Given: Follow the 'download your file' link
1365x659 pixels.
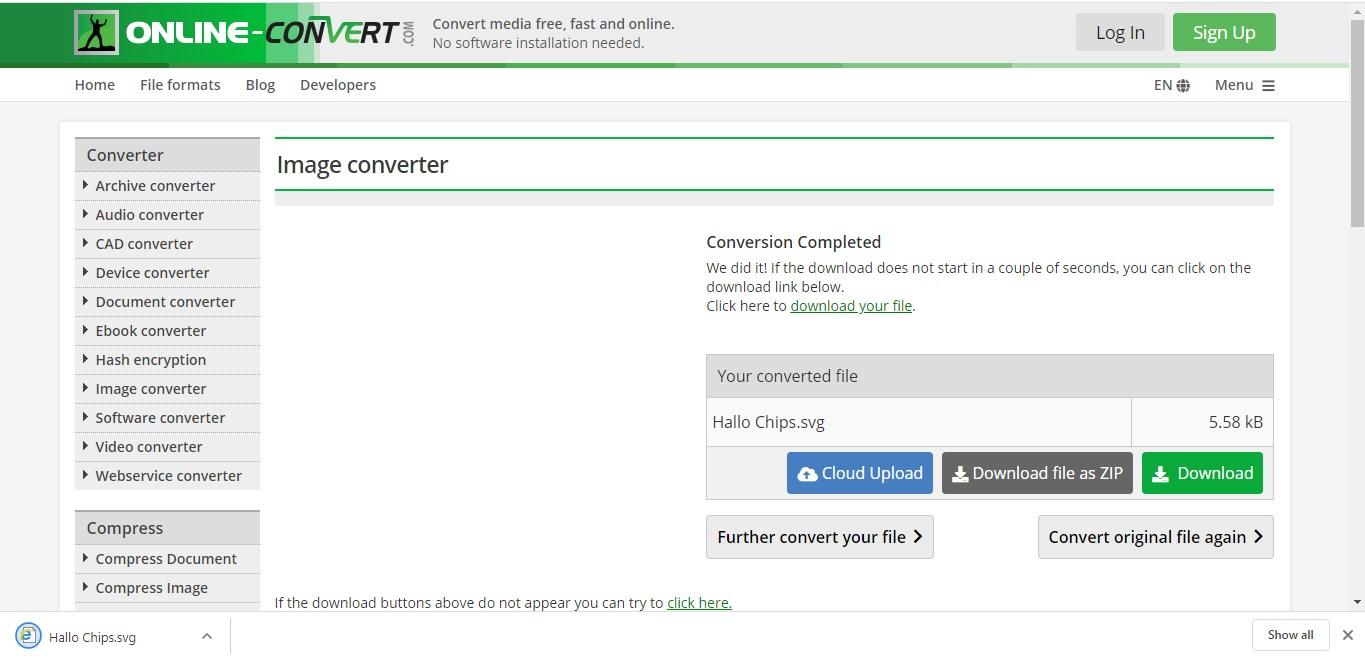Looking at the screenshot, I should pyautogui.click(x=851, y=306).
